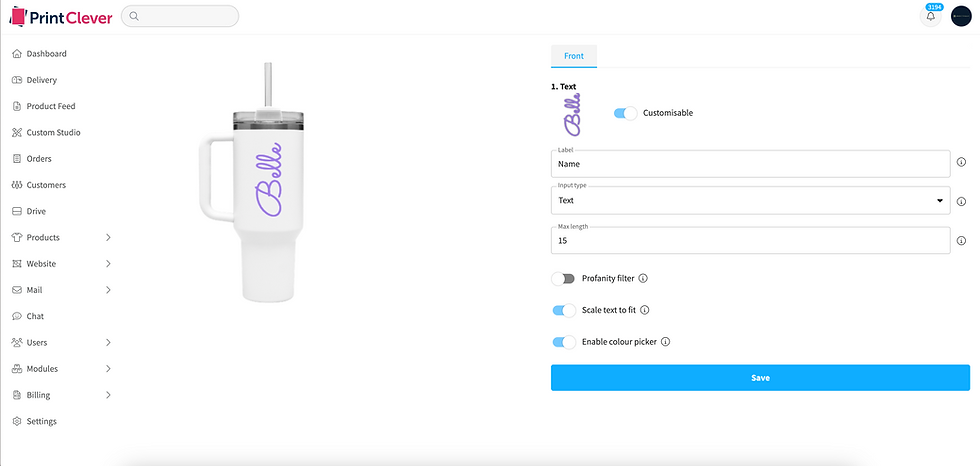Click the search input box

[180, 16]
